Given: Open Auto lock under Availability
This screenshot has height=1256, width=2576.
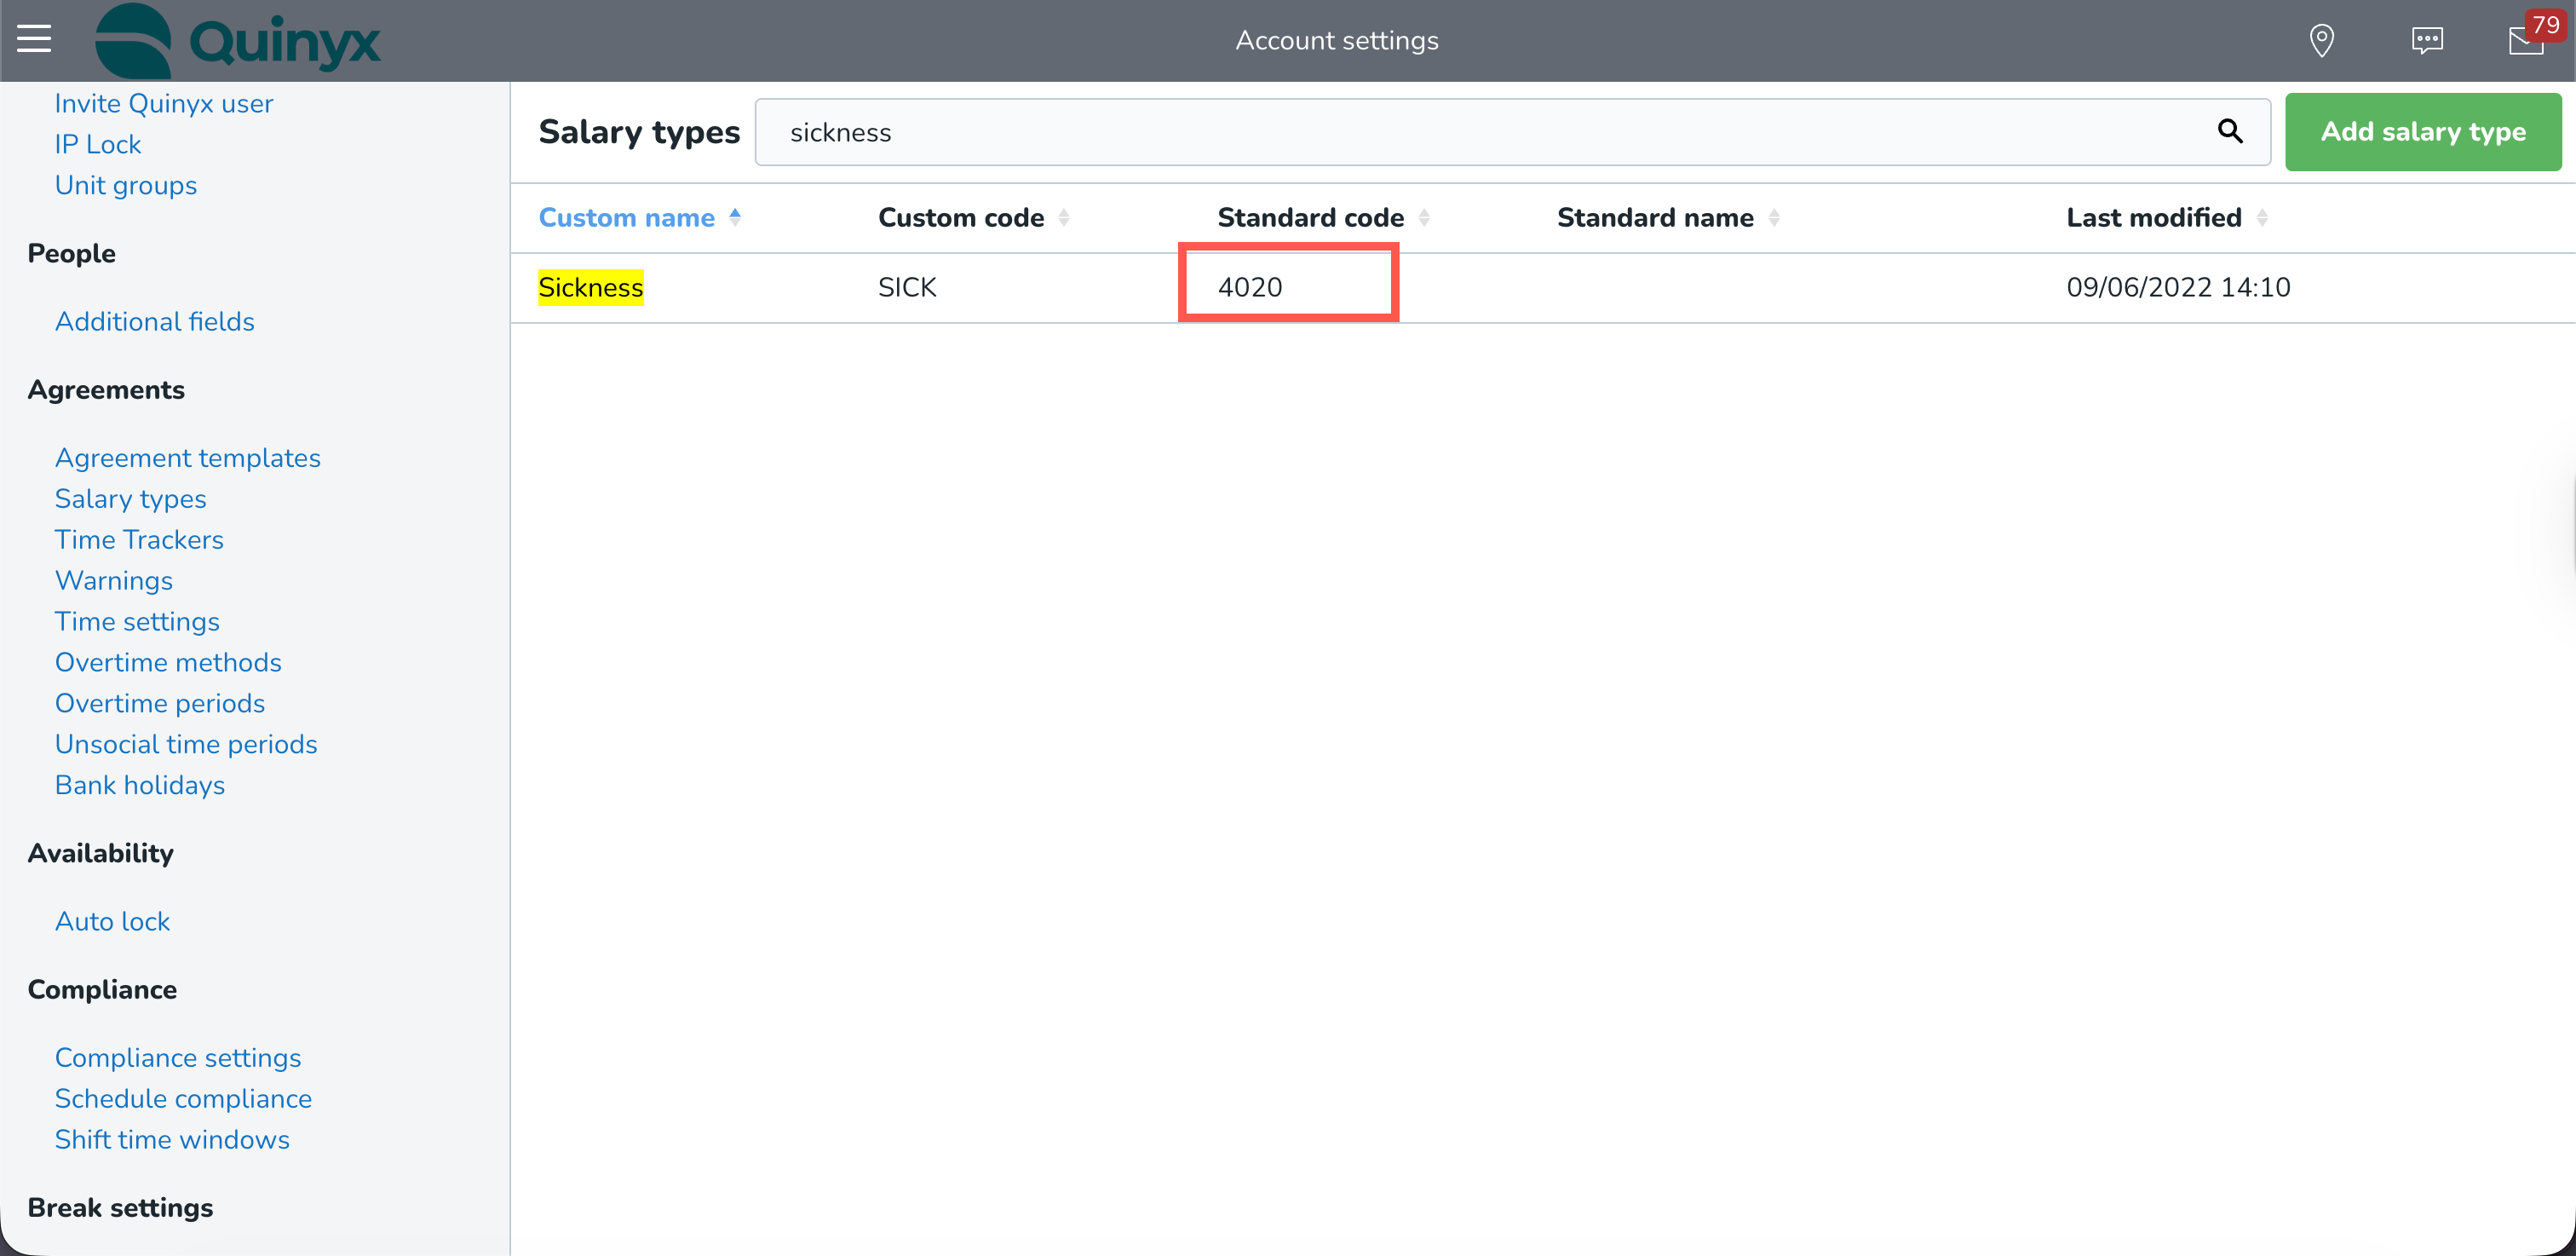Looking at the screenshot, I should tap(112, 921).
